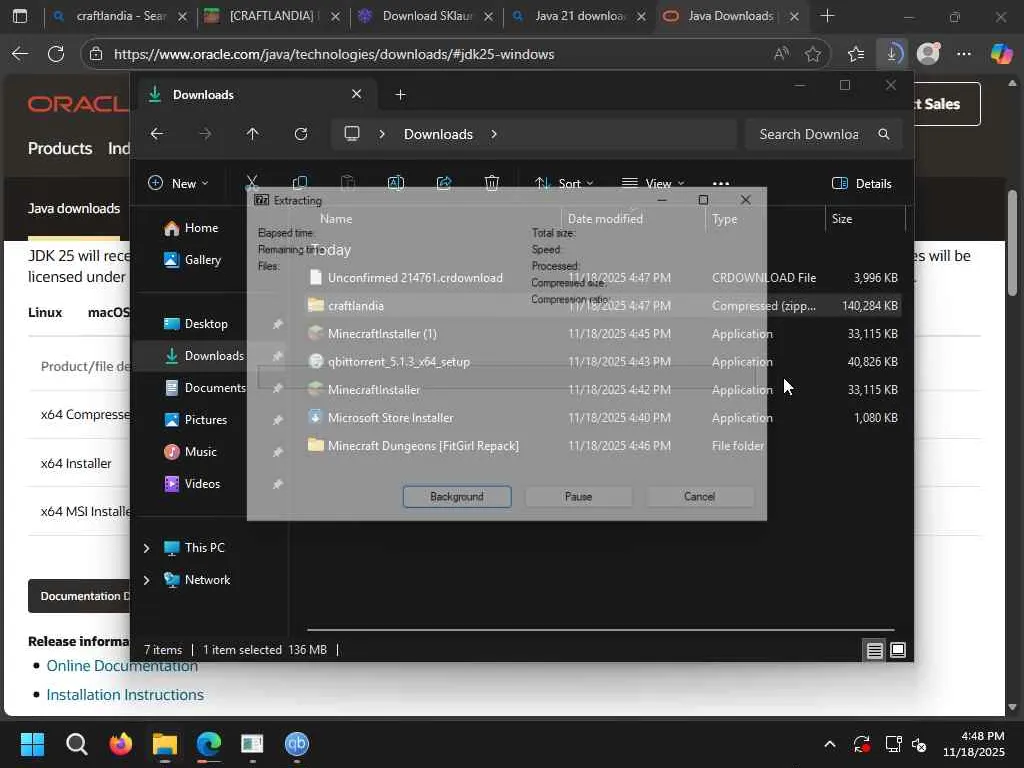The height and width of the screenshot is (768, 1024).
Task: Expand the Network tree node
Action: point(146,580)
